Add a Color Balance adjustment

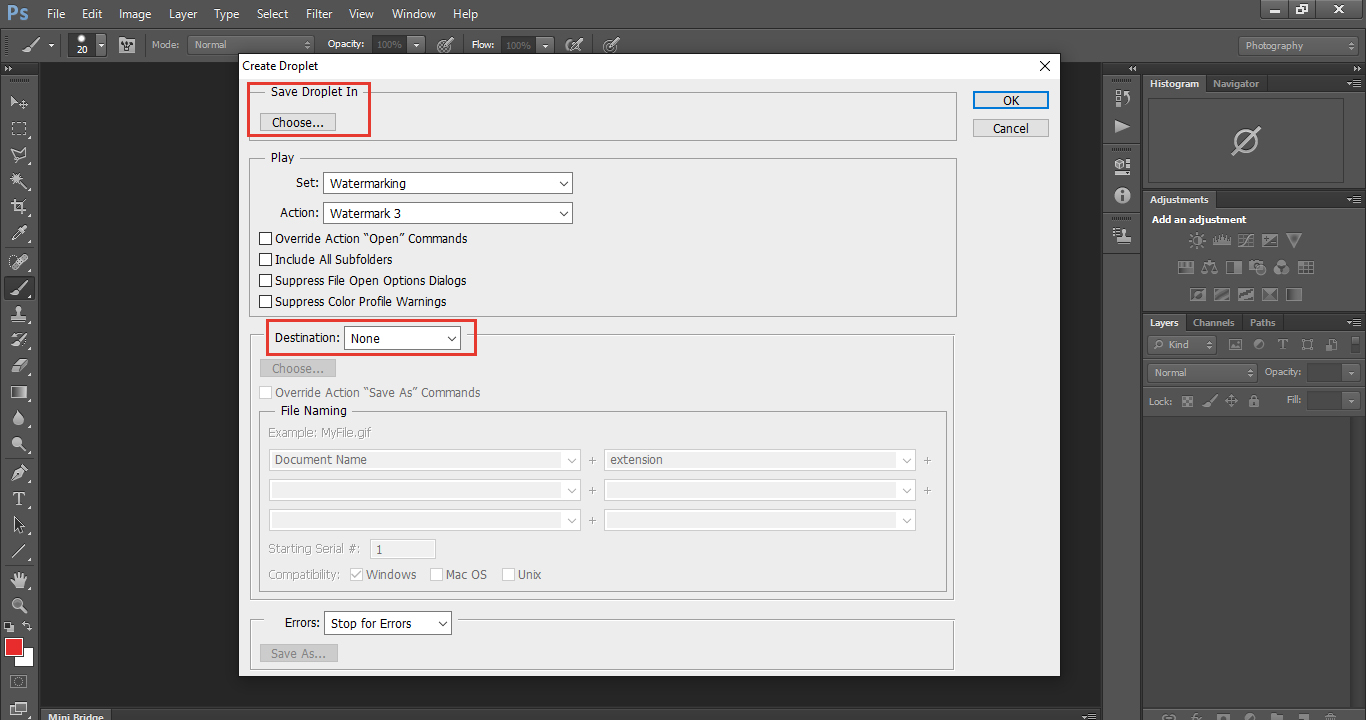pyautogui.click(x=1210, y=268)
